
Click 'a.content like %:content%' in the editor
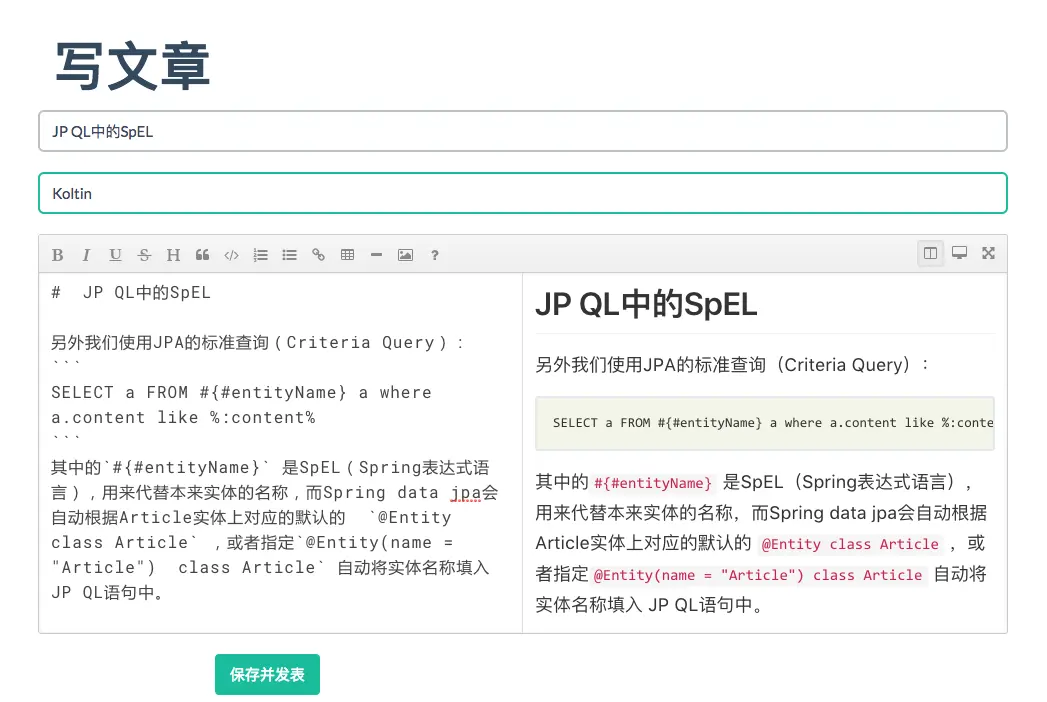[183, 417]
